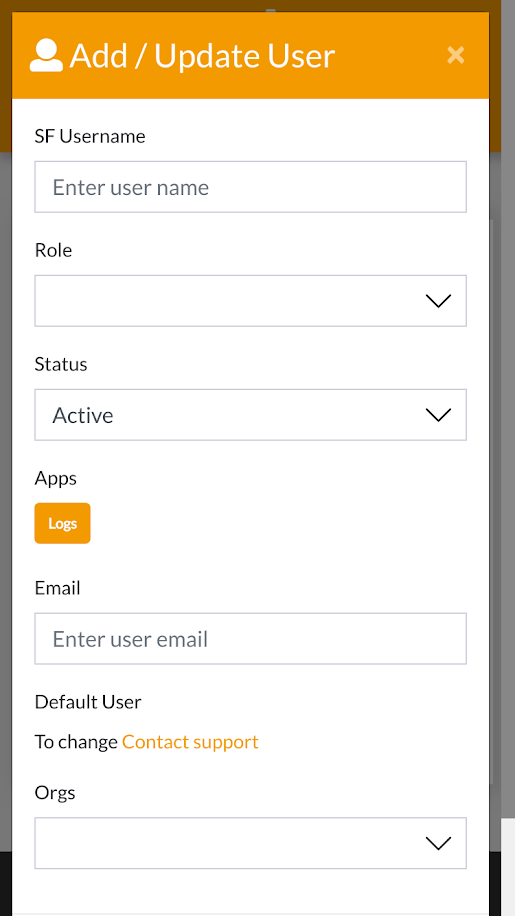Click the Apps section label
This screenshot has width=515, height=916.
pos(55,478)
